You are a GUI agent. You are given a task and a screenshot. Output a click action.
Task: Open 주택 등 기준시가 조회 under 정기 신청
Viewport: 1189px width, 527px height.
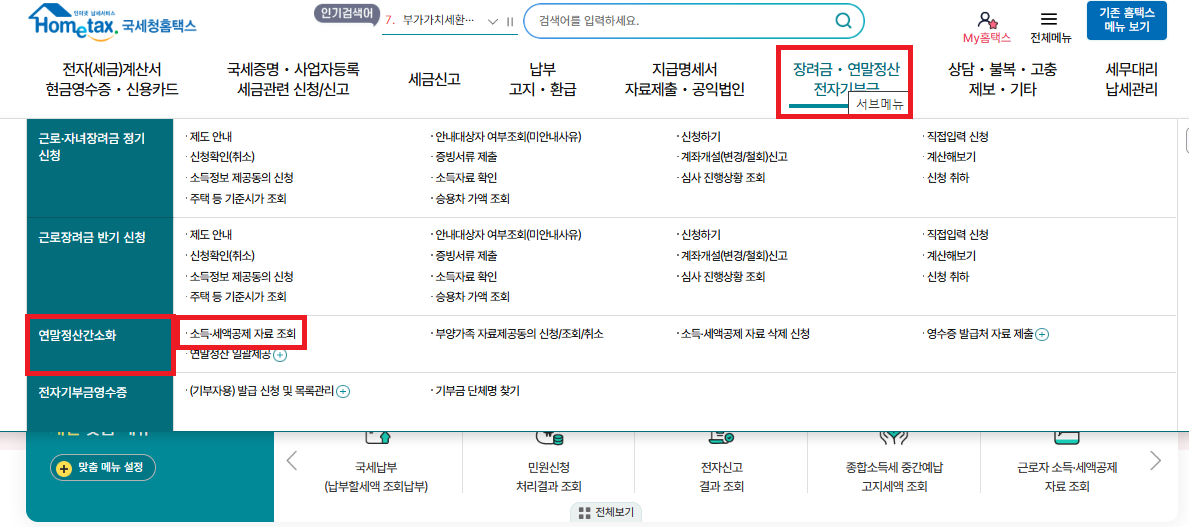pos(237,199)
